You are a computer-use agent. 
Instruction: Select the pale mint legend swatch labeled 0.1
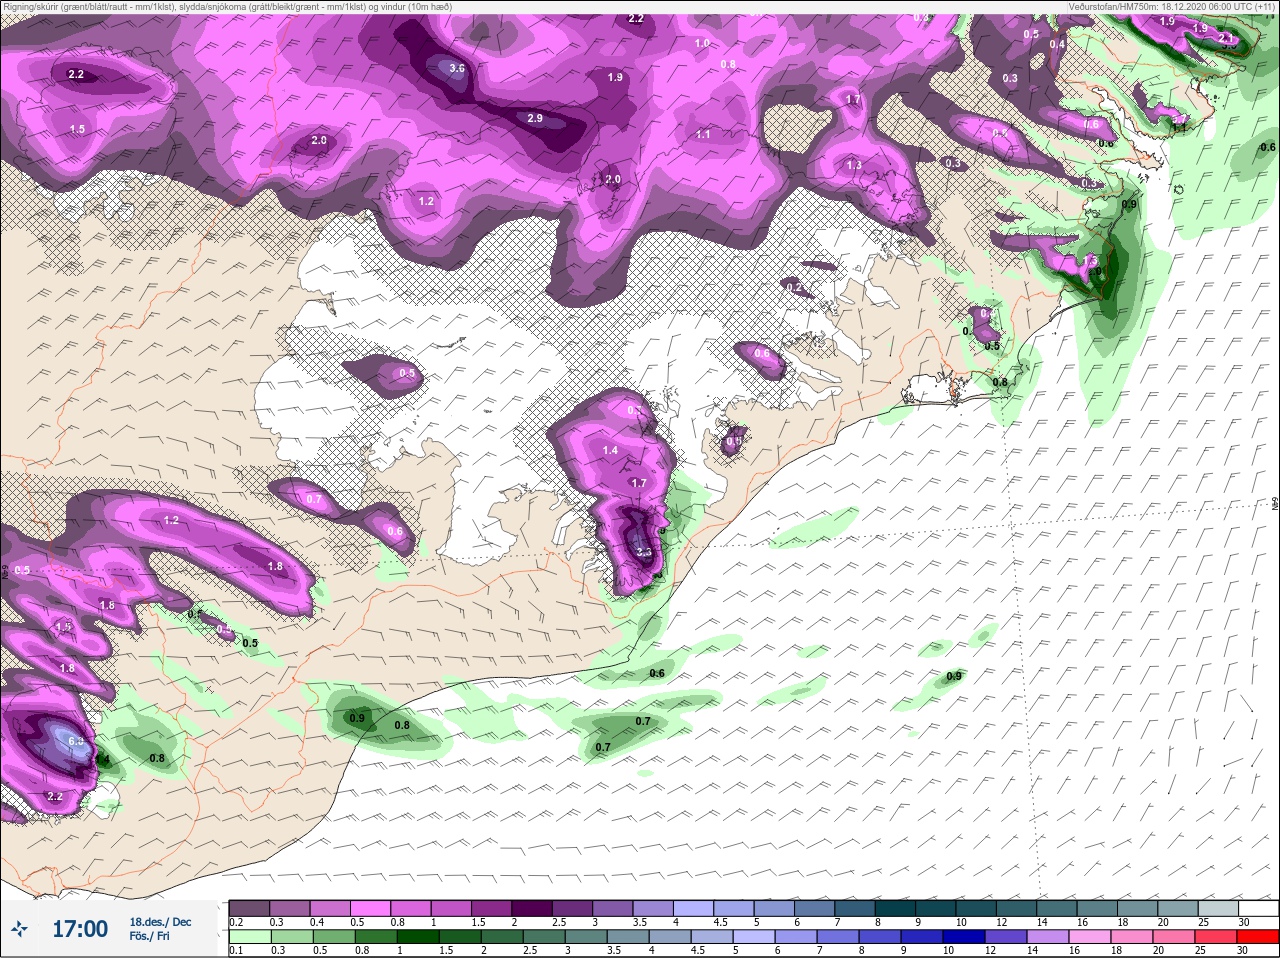tap(249, 937)
